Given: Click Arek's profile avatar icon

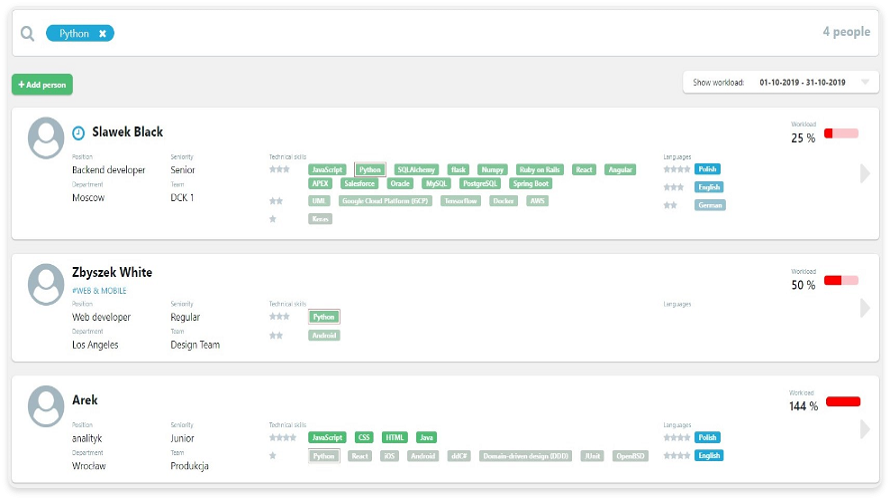Looking at the screenshot, I should coord(46,406).
